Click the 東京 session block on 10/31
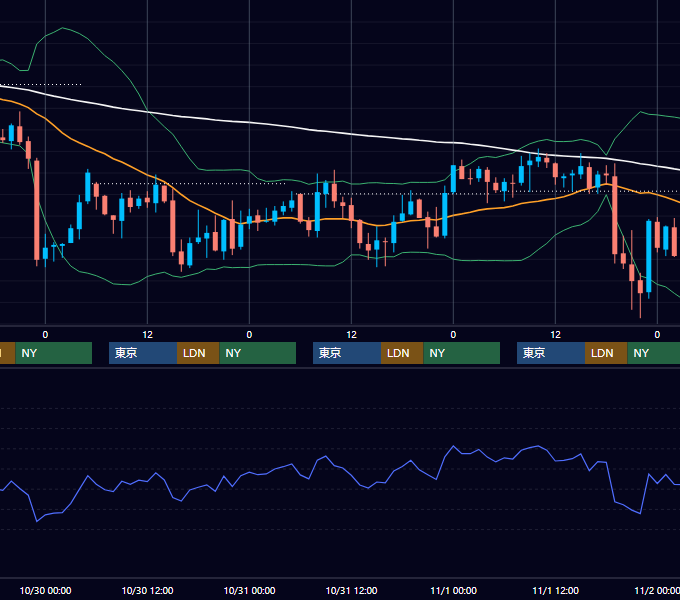Viewport: 680px width, 600px height. pos(347,353)
